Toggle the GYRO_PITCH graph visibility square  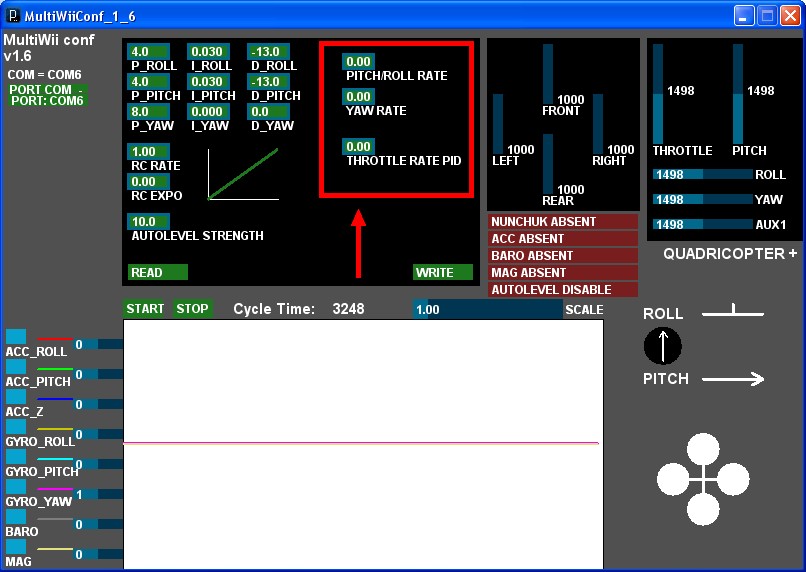16,457
